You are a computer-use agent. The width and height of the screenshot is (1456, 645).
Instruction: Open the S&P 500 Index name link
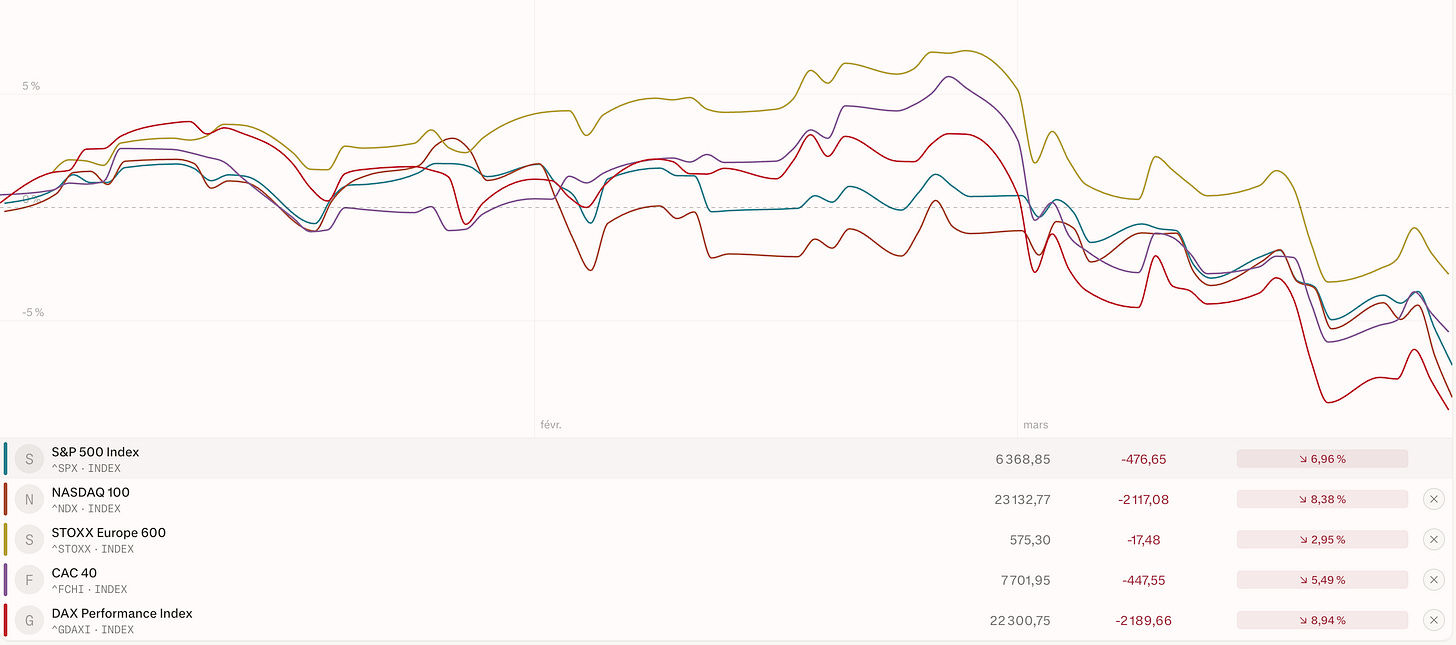click(x=95, y=452)
